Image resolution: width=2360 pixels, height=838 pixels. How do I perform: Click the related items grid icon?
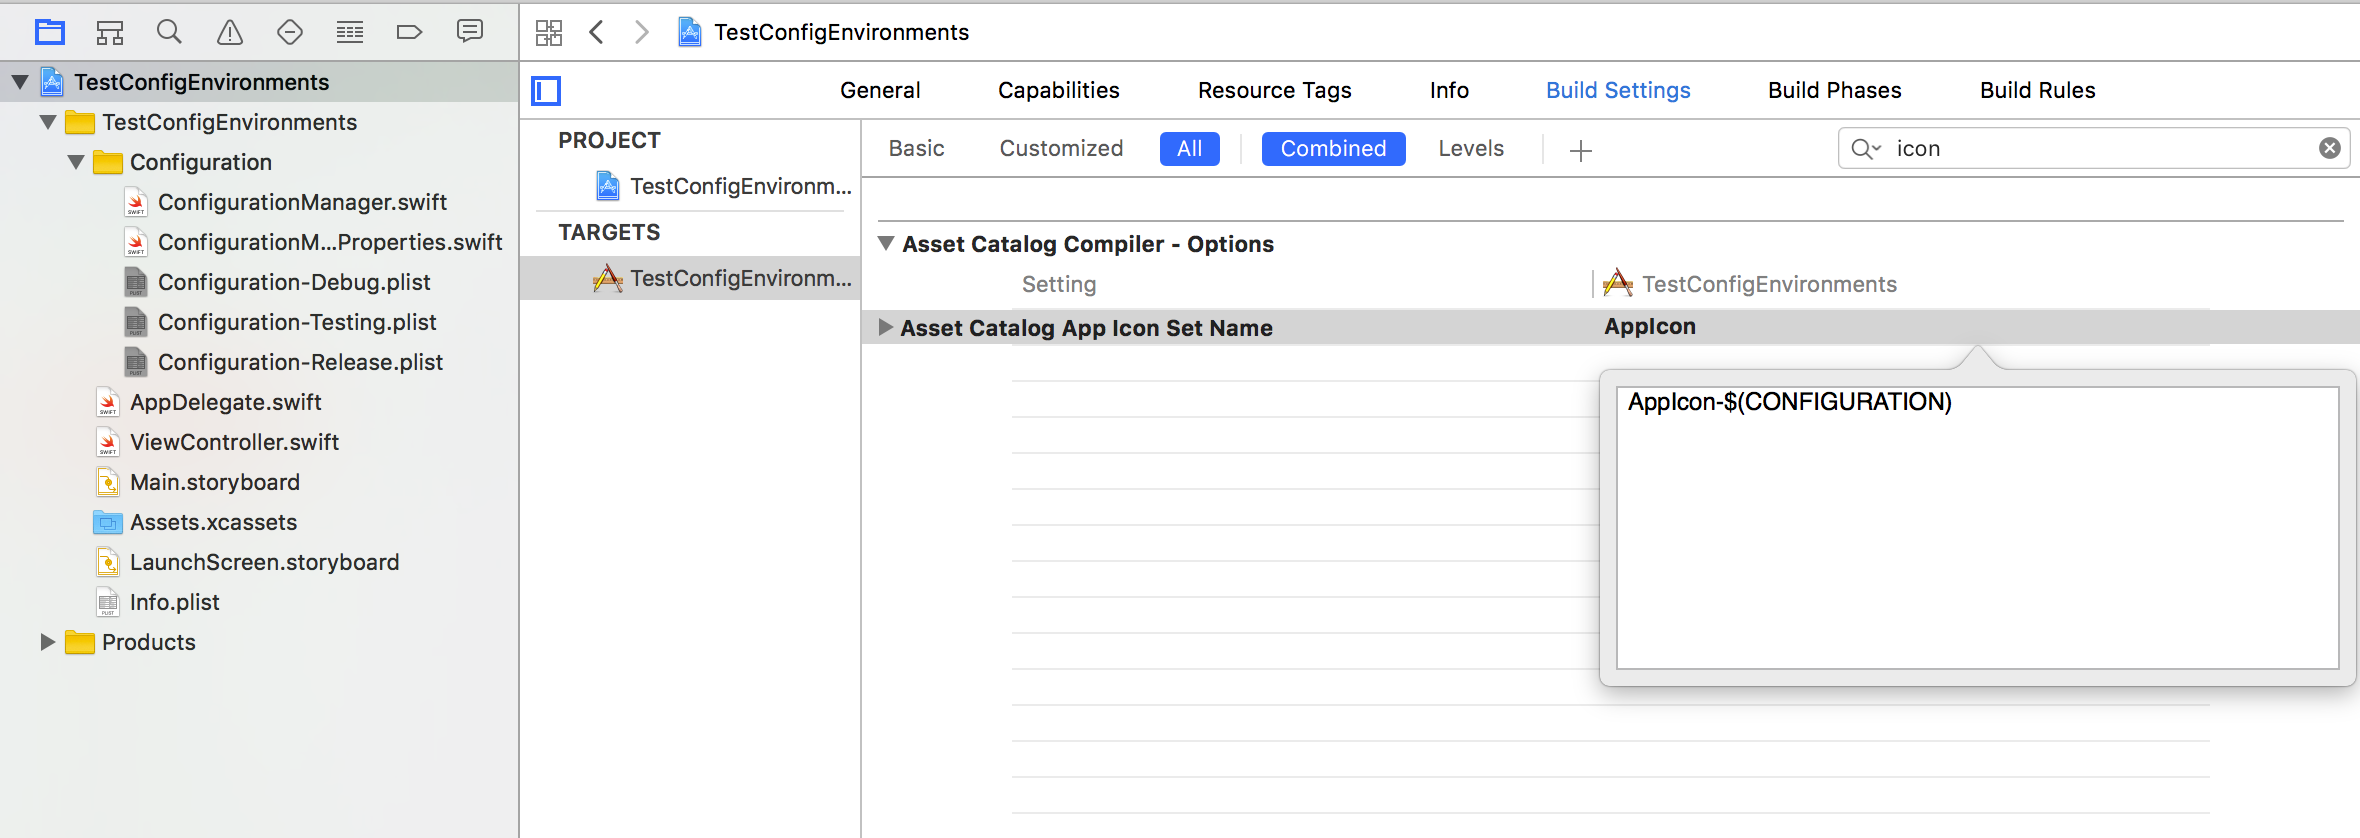tap(549, 32)
